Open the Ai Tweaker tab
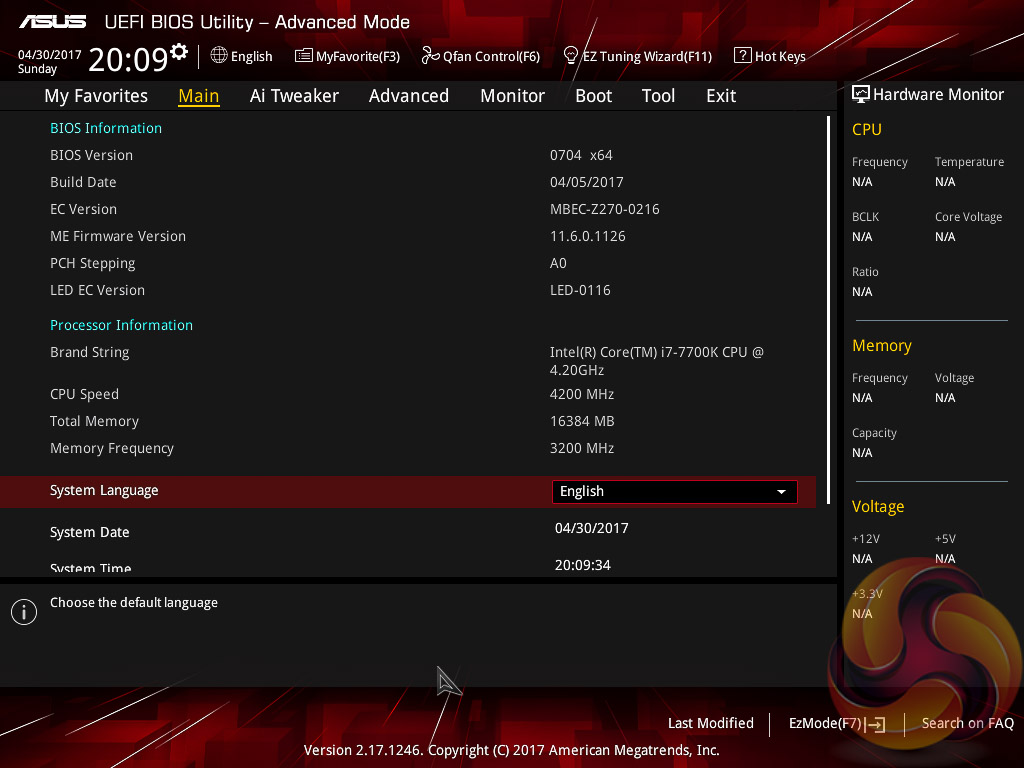This screenshot has height=768, width=1024. coord(294,96)
